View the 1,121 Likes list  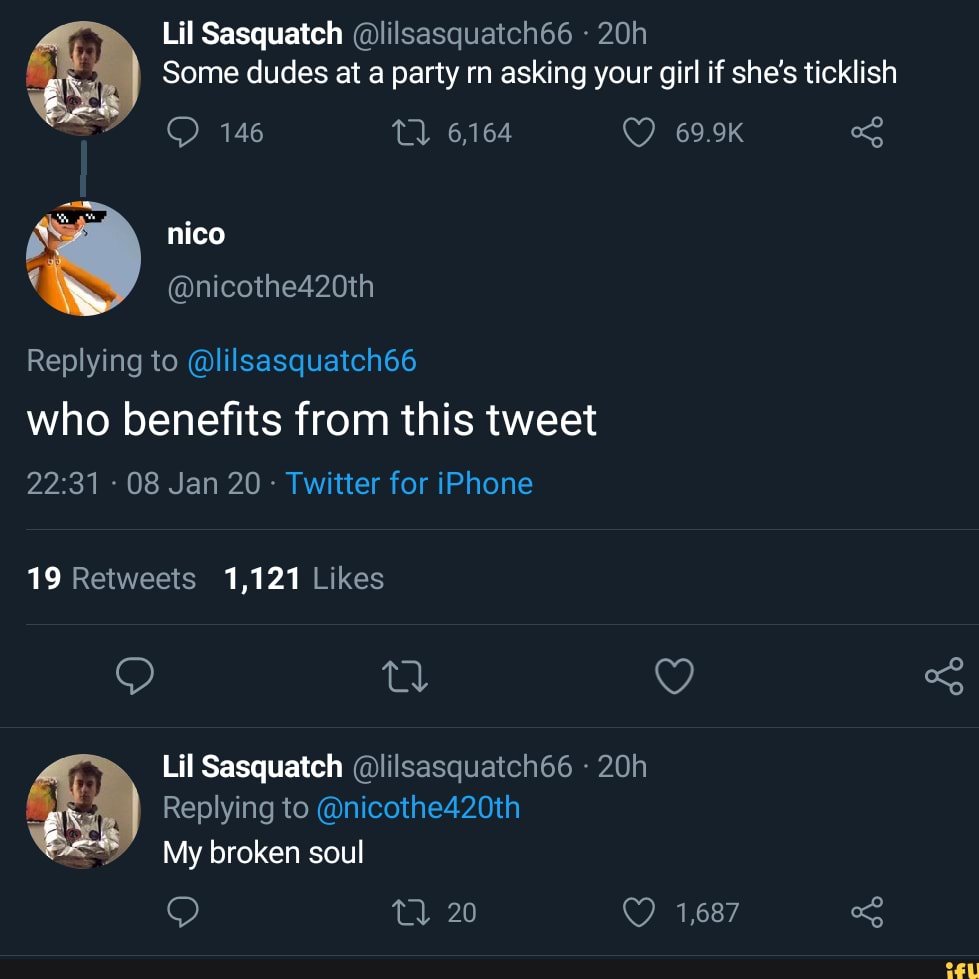coord(304,579)
